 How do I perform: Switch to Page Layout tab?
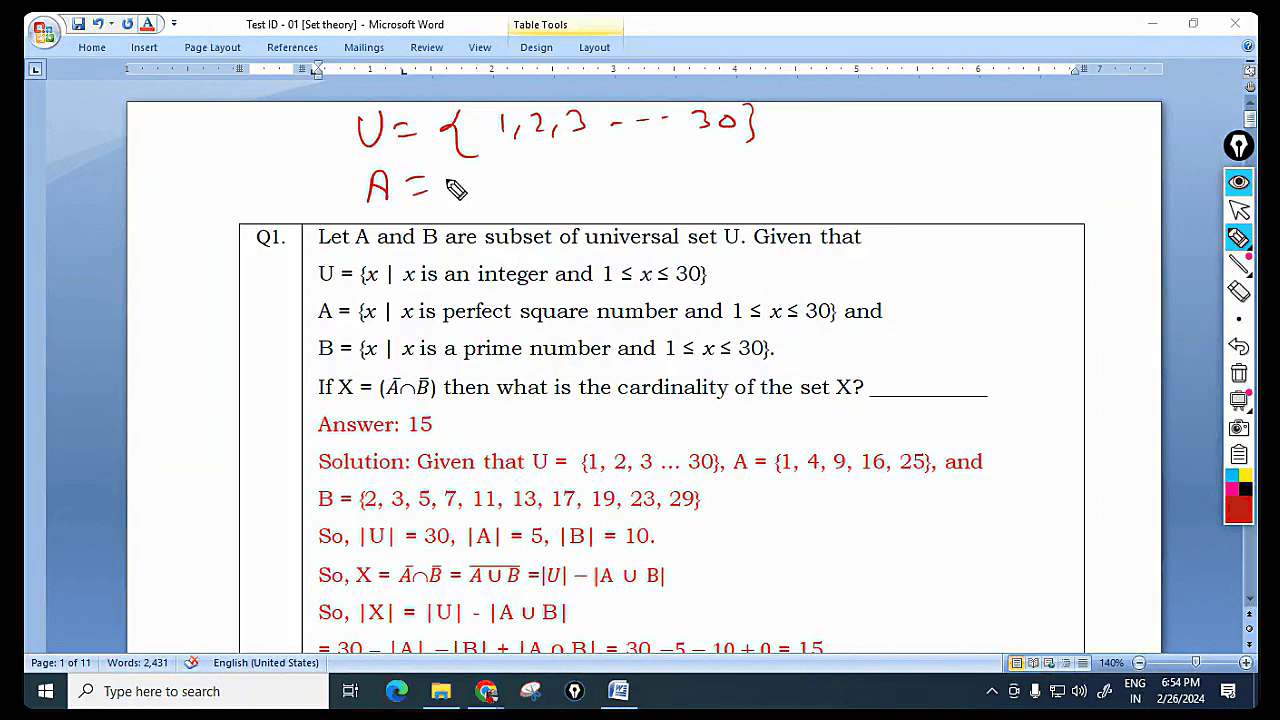click(212, 47)
